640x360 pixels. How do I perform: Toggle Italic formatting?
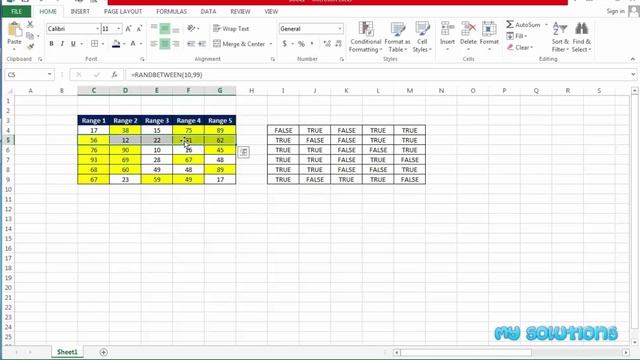click(x=62, y=44)
